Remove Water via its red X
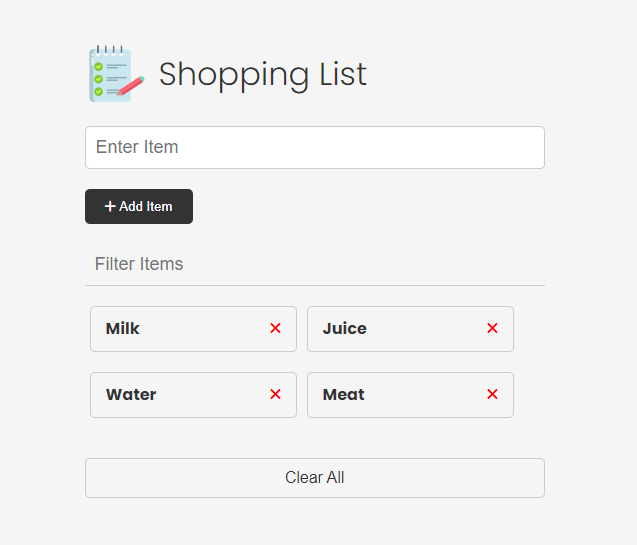This screenshot has height=545, width=637. [276, 394]
